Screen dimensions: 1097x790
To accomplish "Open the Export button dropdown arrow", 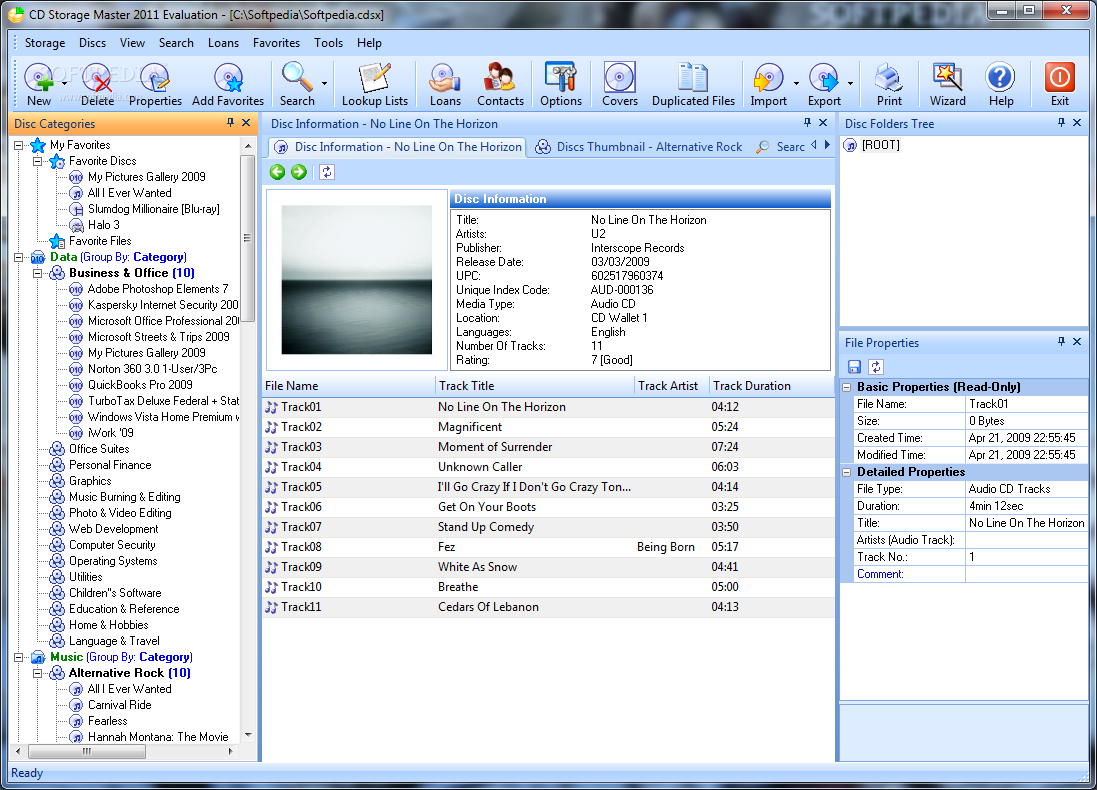I will (x=850, y=83).
